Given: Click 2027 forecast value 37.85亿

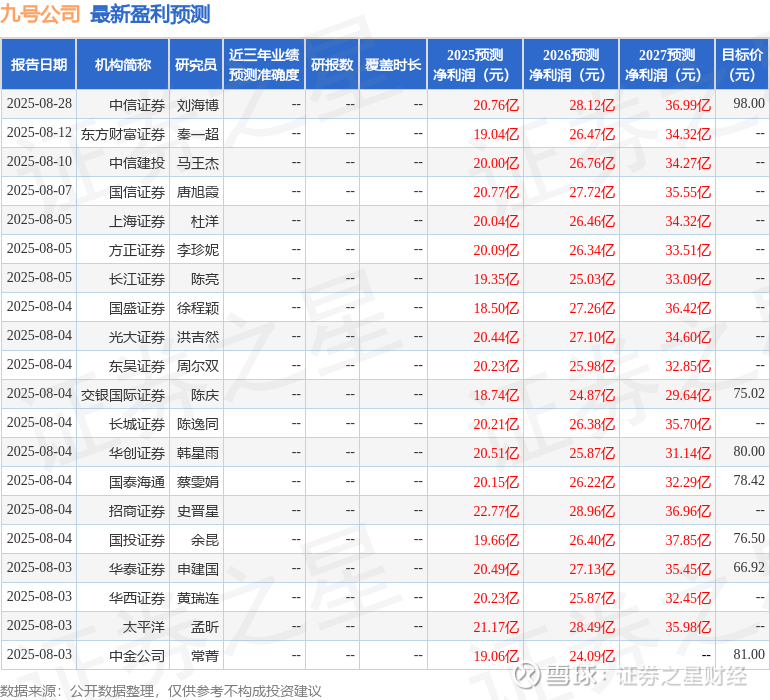Looking at the screenshot, I should click(x=688, y=540).
